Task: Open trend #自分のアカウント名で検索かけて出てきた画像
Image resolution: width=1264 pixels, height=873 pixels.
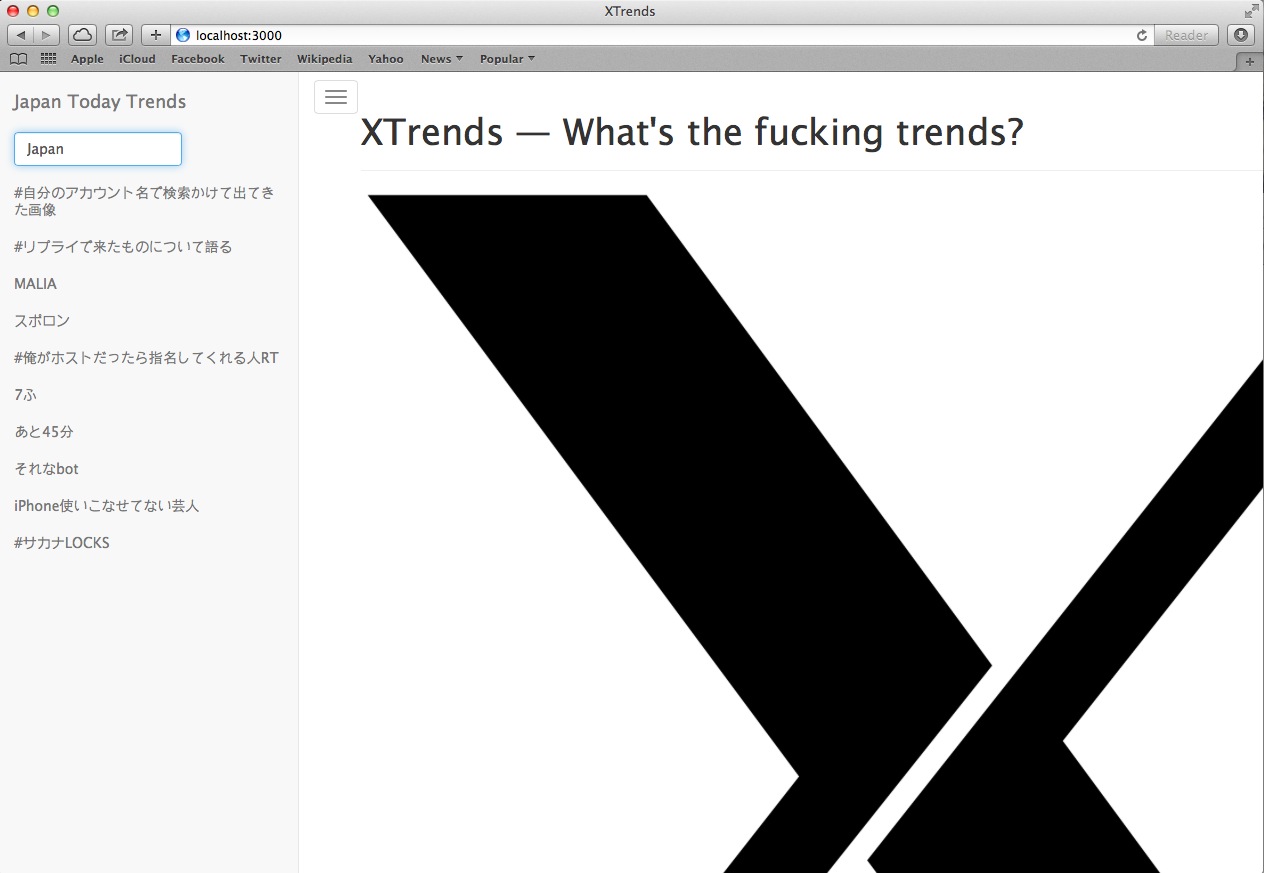Action: point(144,201)
